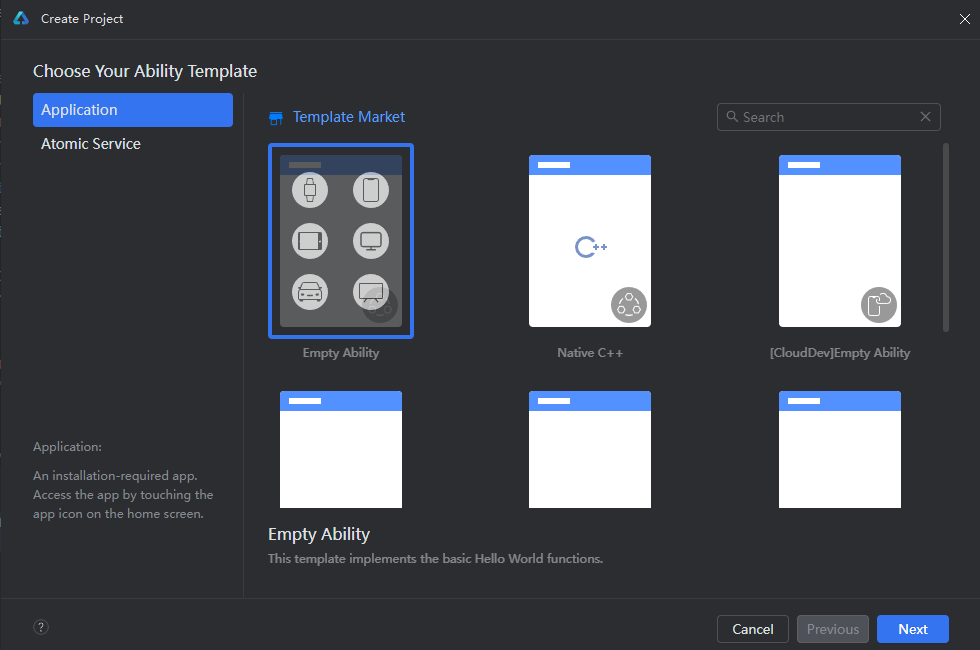Image resolution: width=980 pixels, height=650 pixels.
Task: Click the wearable watch device icon
Action: click(310, 190)
